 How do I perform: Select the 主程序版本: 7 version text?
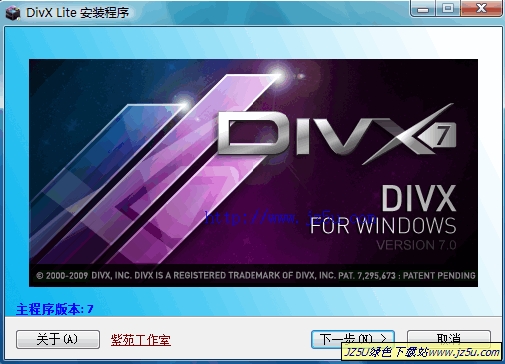click(55, 309)
